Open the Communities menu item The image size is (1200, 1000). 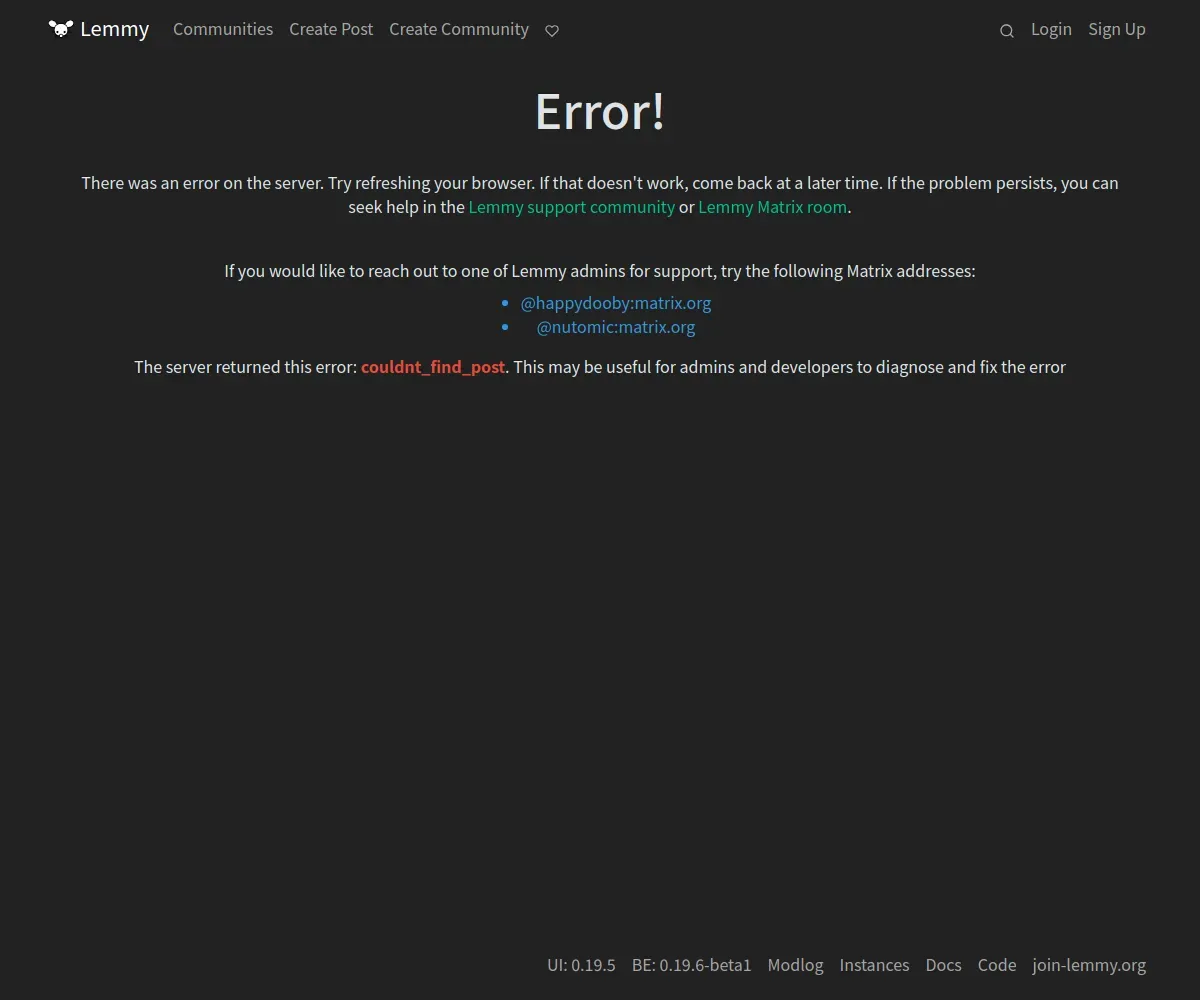coord(223,29)
